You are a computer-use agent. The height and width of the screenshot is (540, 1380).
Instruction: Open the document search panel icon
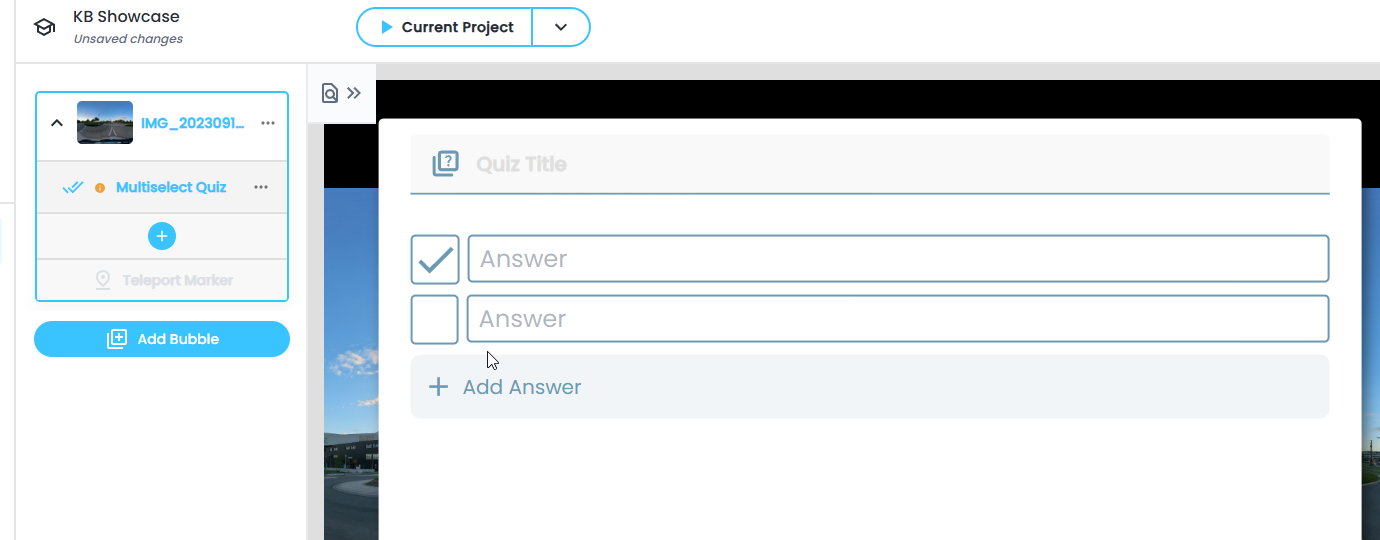pyautogui.click(x=329, y=93)
